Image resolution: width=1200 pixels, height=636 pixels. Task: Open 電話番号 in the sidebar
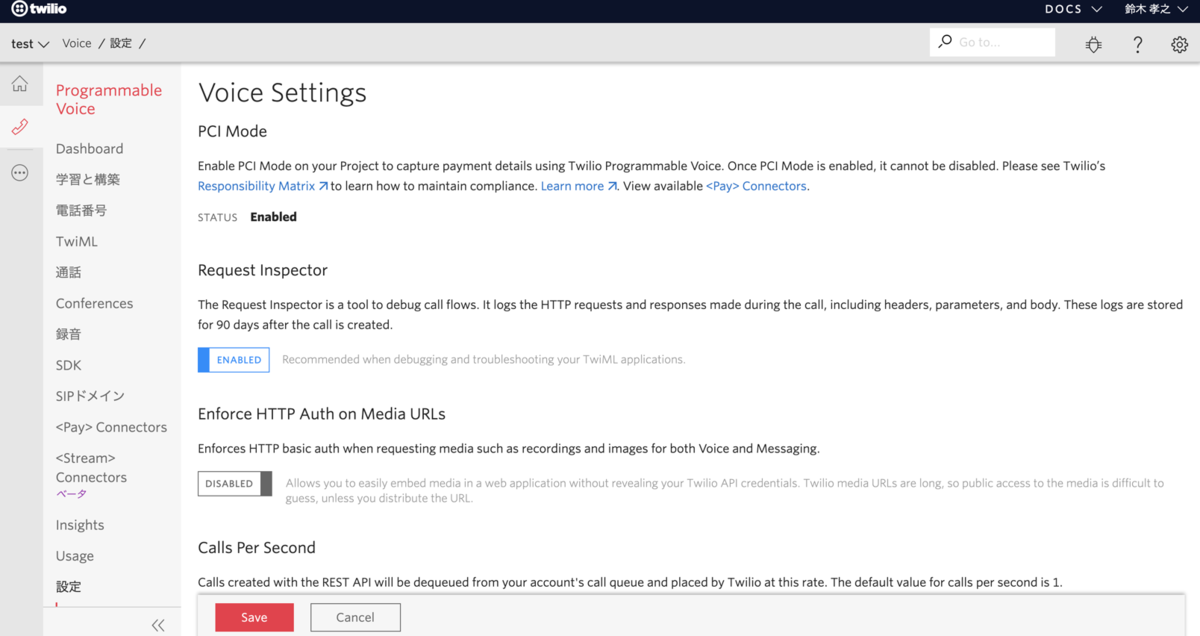(81, 211)
